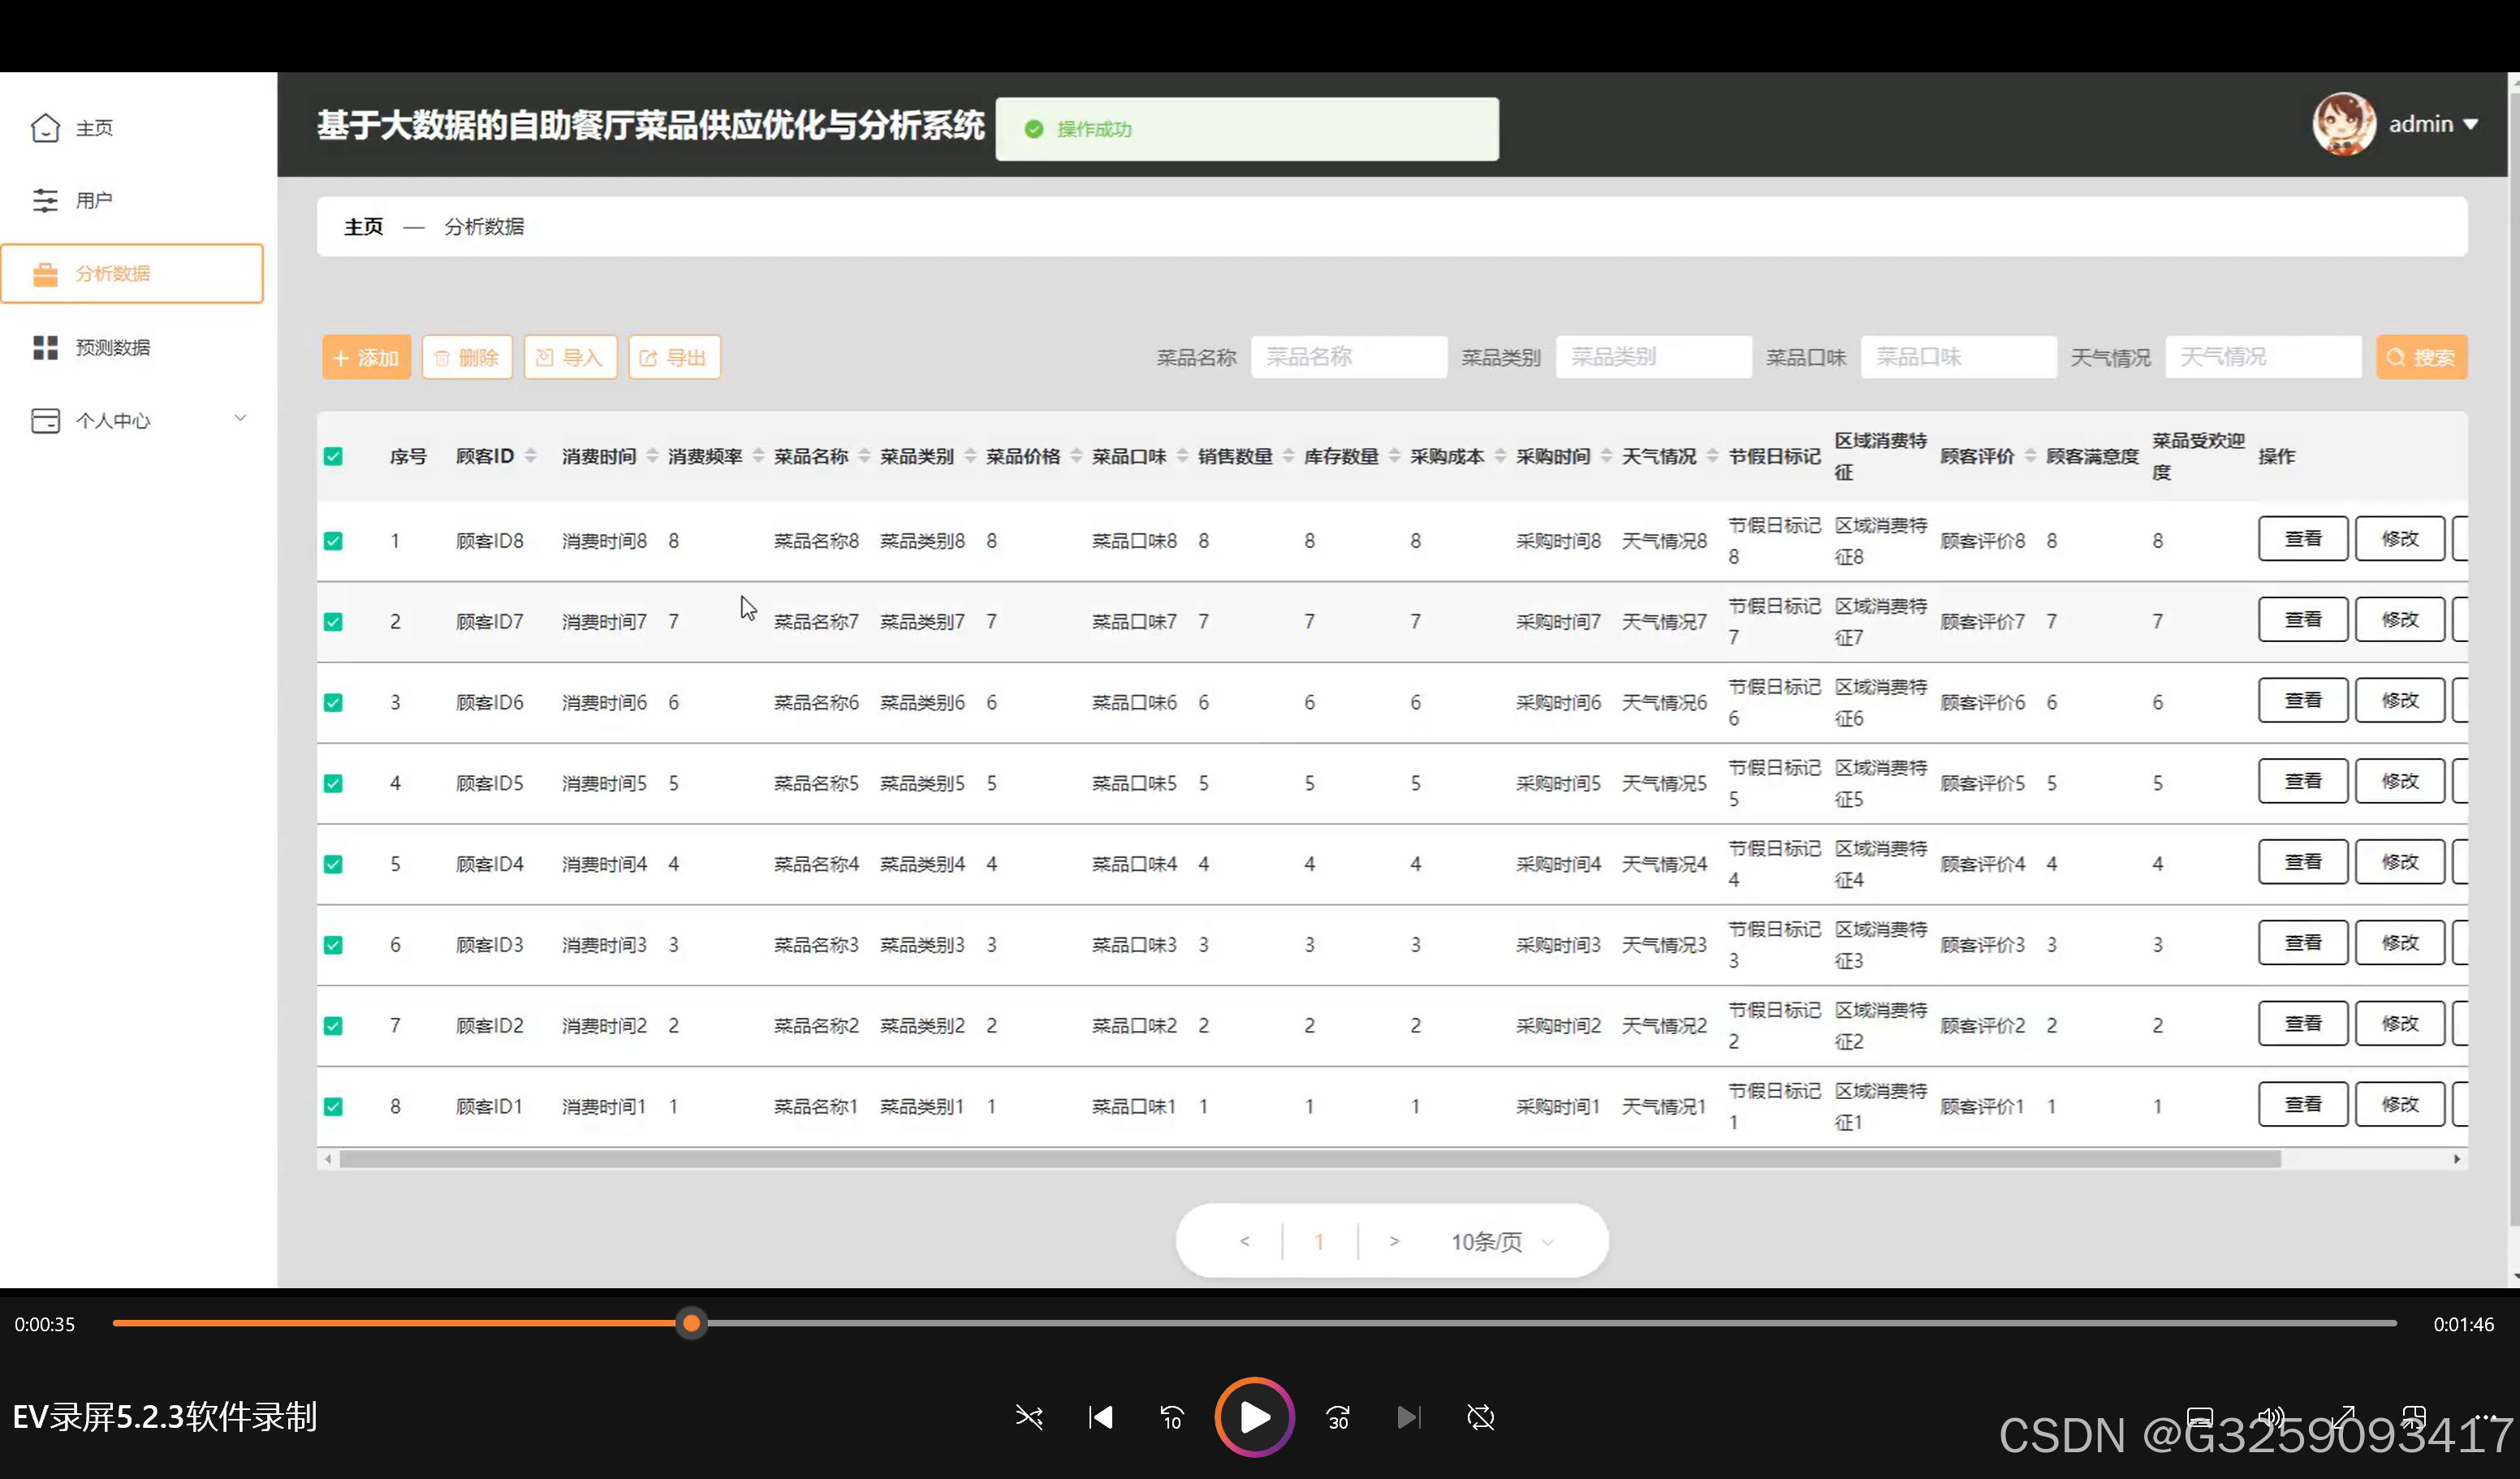The height and width of the screenshot is (1479, 2520).
Task: Click the shuffle icon in the player
Action: 1029,1417
